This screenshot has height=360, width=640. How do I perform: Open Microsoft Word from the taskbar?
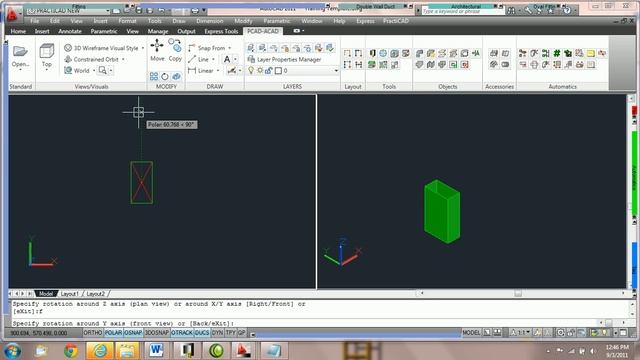pyautogui.click(x=156, y=351)
